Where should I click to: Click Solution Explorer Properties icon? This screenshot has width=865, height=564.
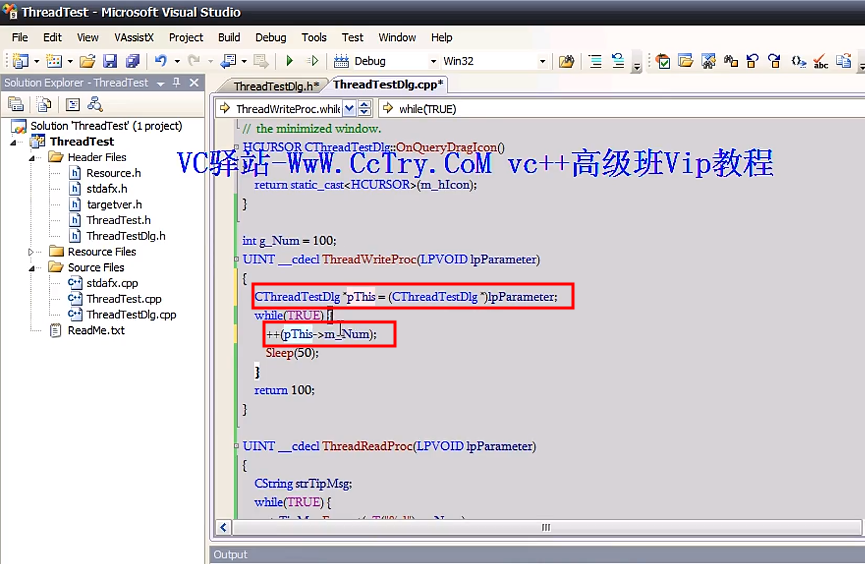[16, 104]
